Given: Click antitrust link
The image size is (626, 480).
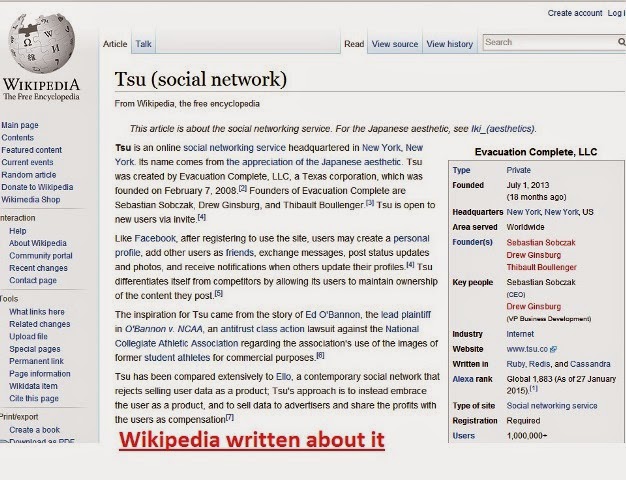Looking at the screenshot, I should click(237, 329).
